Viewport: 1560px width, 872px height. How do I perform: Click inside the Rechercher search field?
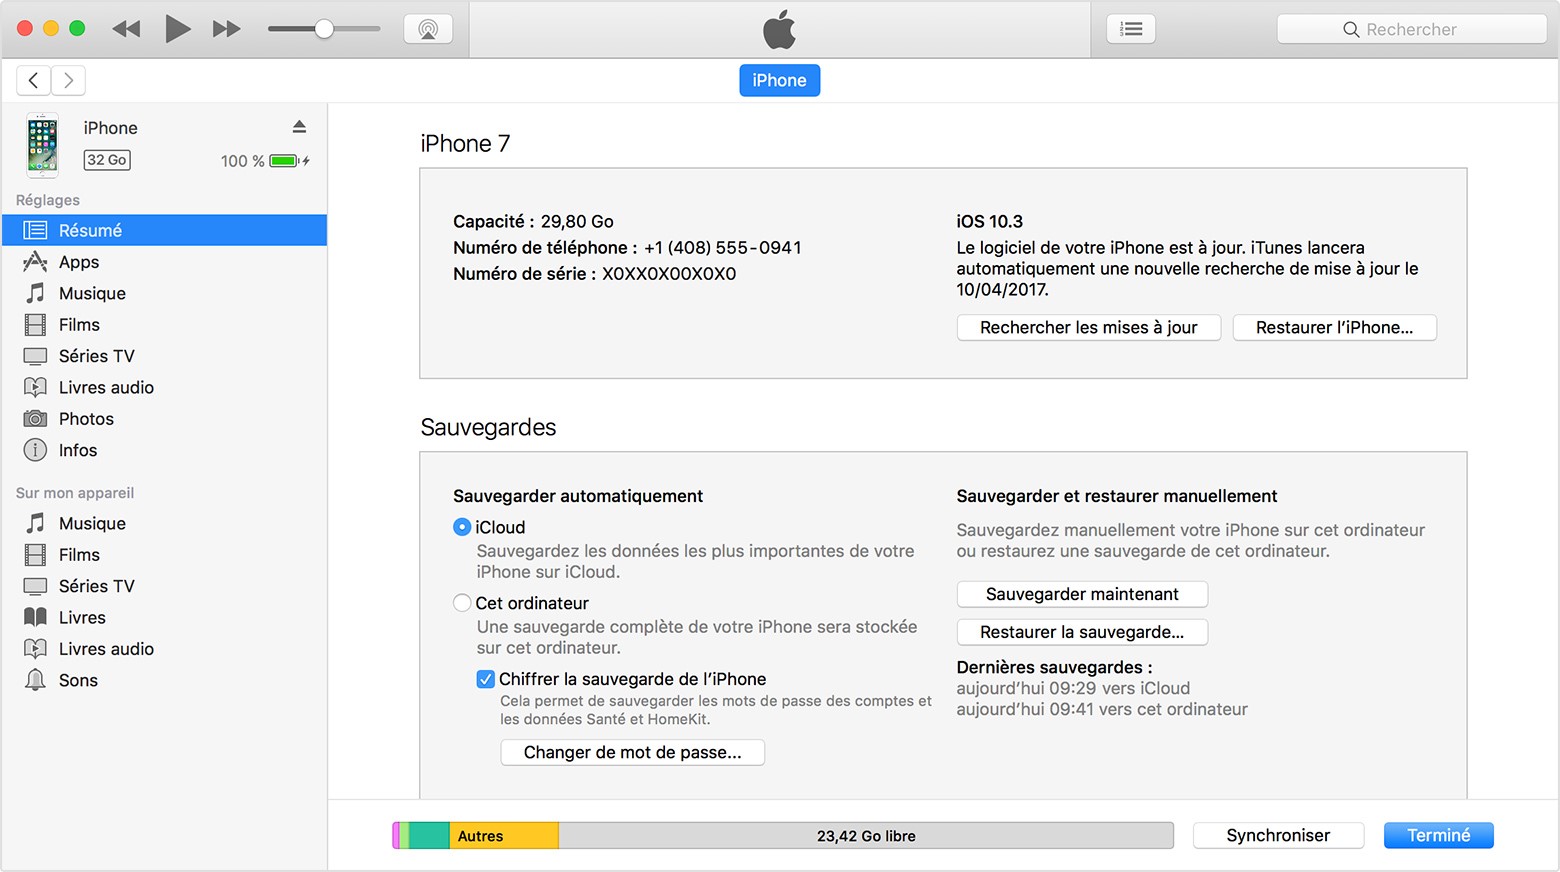(x=1410, y=28)
